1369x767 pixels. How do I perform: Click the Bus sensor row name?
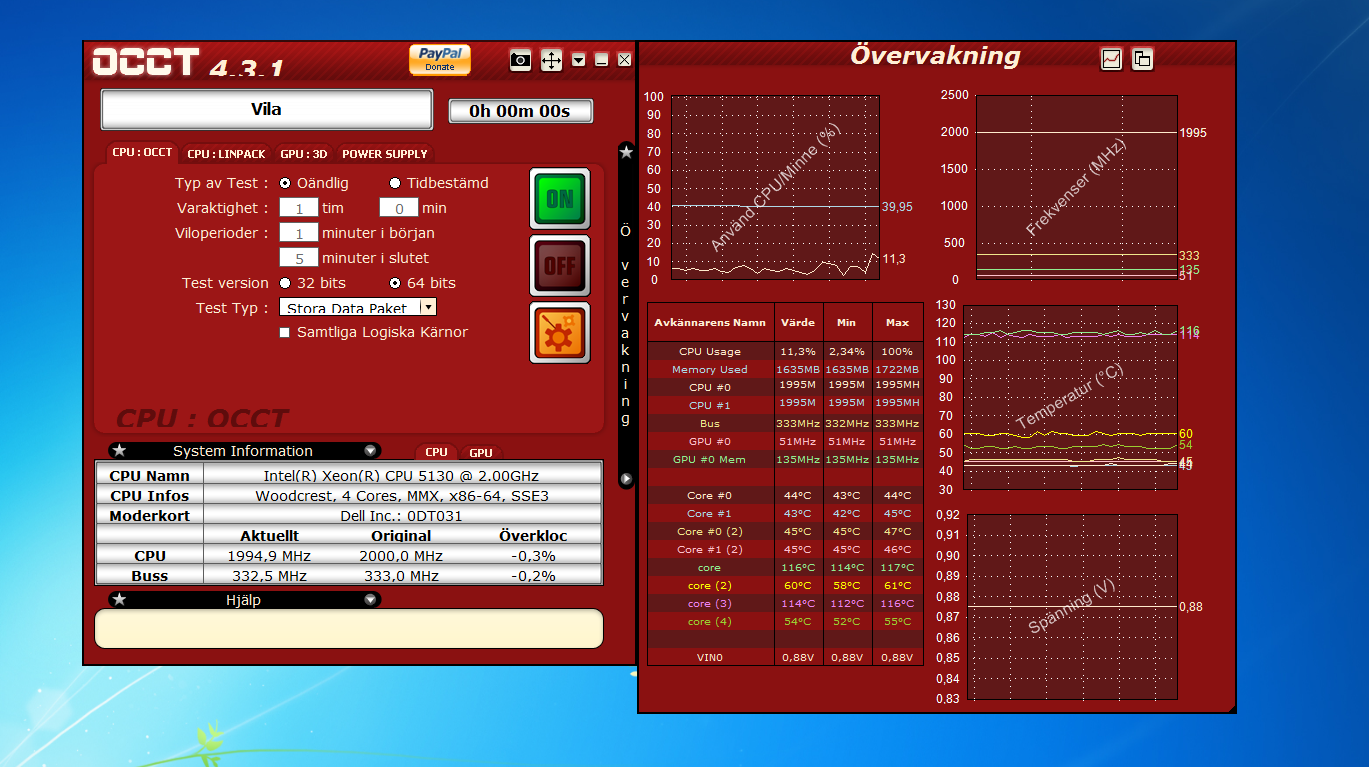(x=710, y=424)
